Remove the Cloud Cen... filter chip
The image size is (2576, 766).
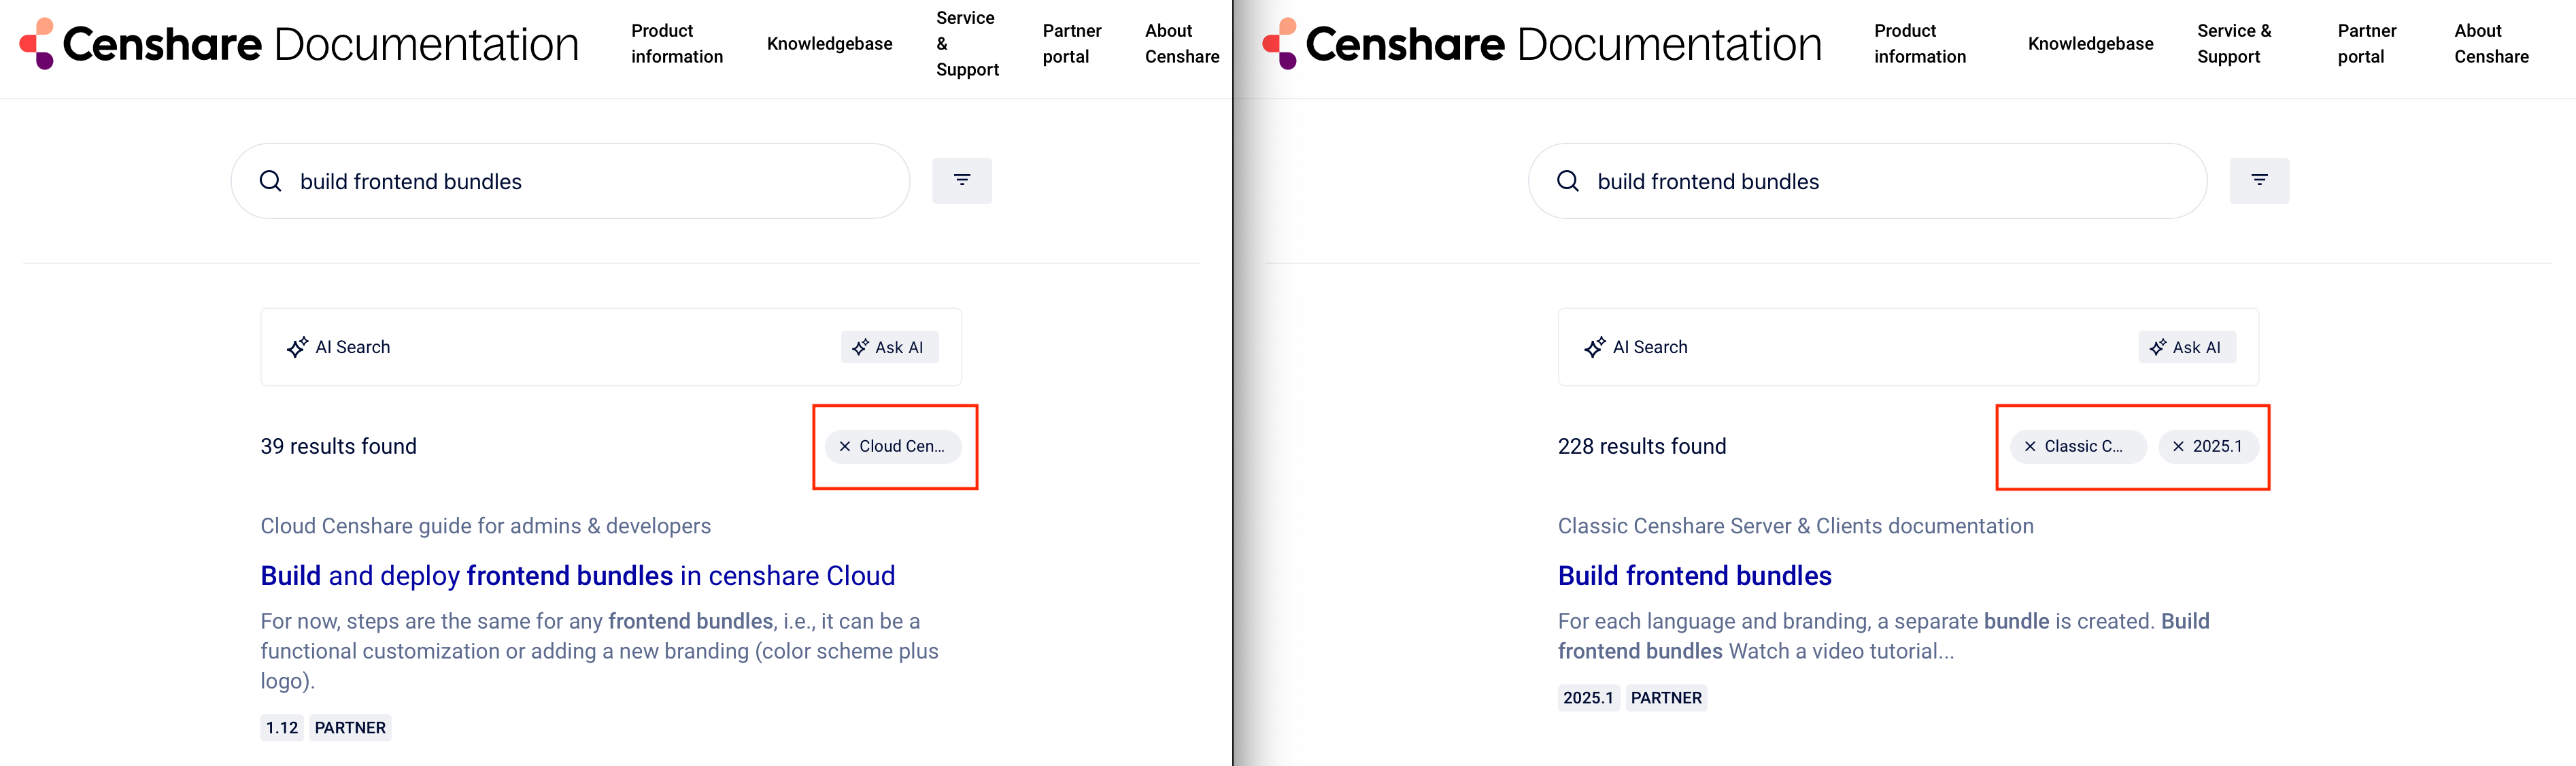point(845,447)
